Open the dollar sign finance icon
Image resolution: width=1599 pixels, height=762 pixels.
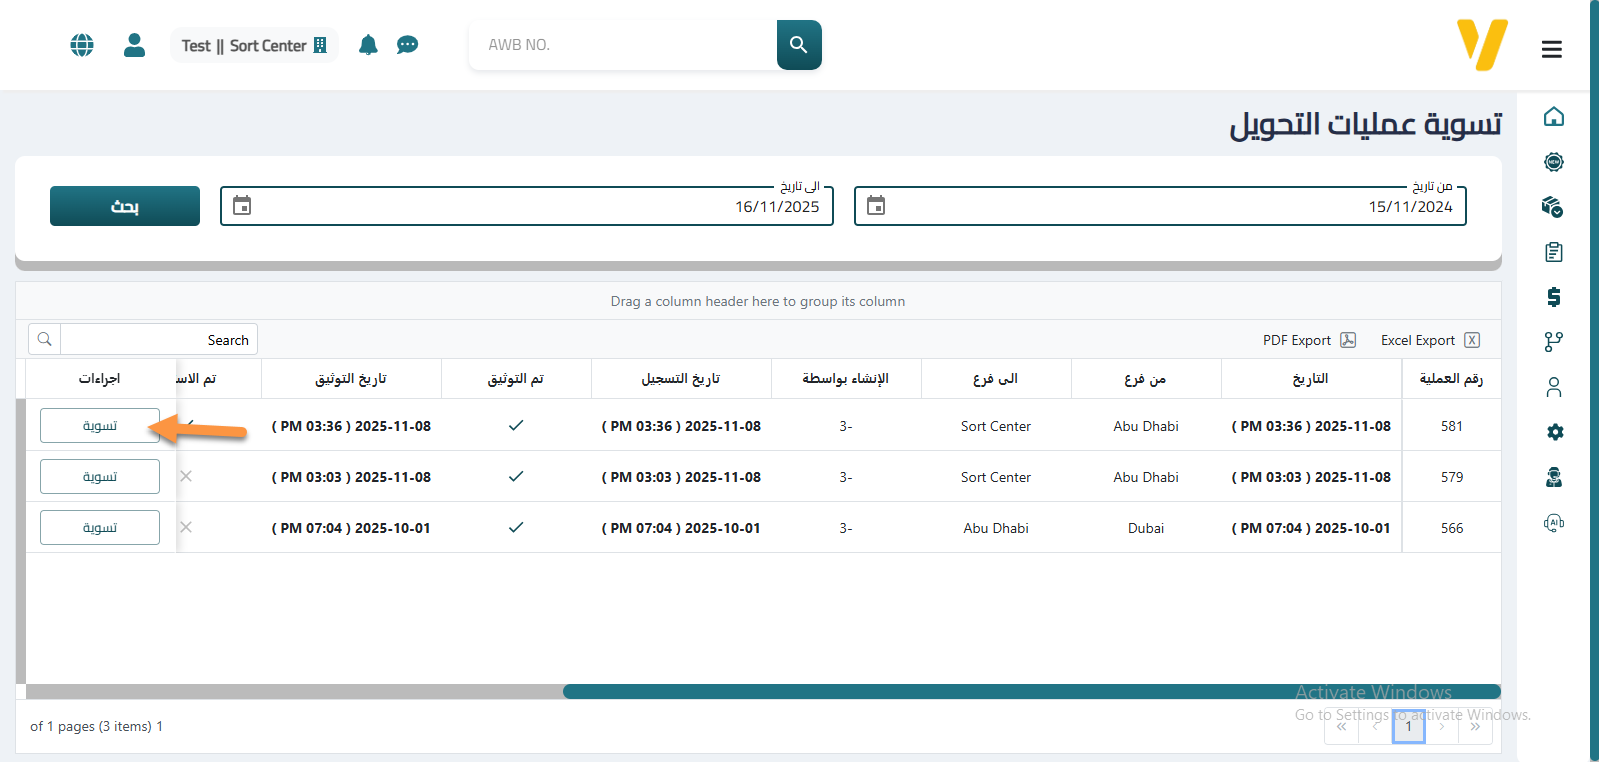[x=1553, y=297]
